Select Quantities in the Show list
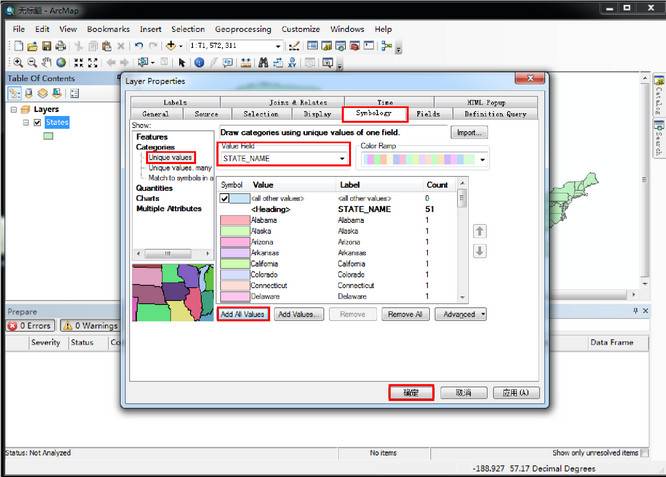Screen dimensions: 666x477 coord(154,188)
